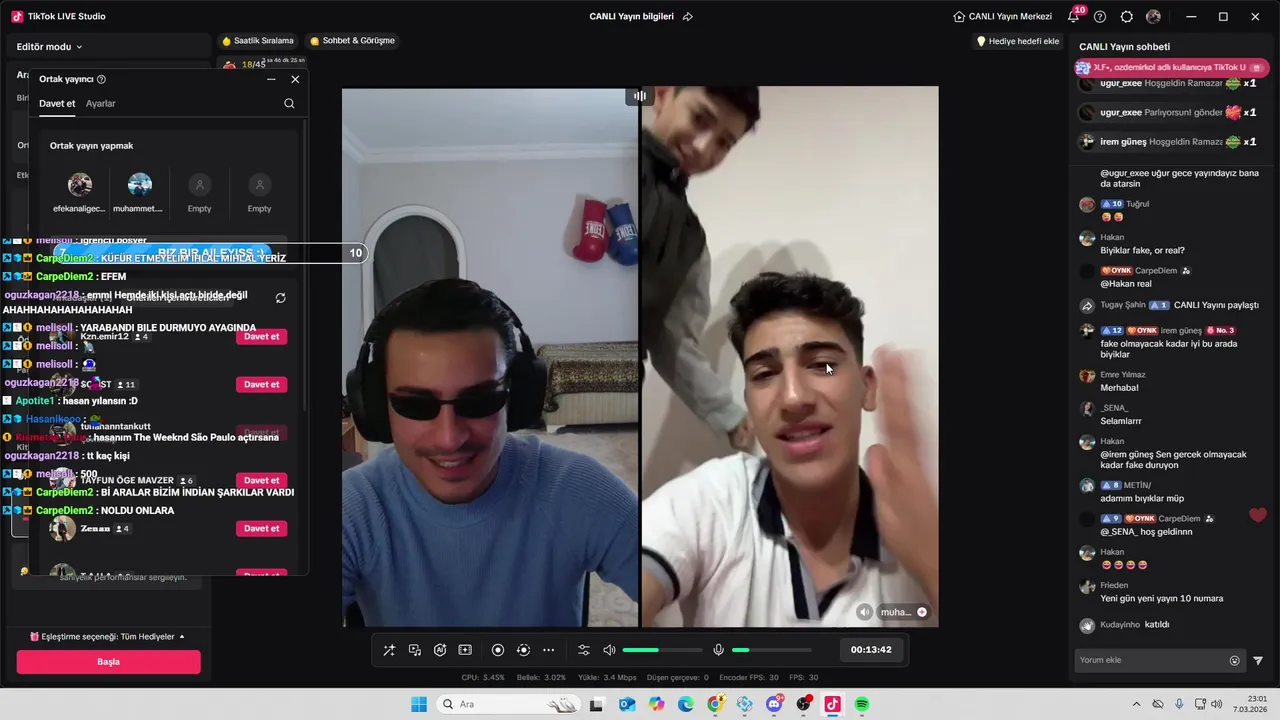
Task: Toggle the layout handle atop video split
Action: coord(640,96)
